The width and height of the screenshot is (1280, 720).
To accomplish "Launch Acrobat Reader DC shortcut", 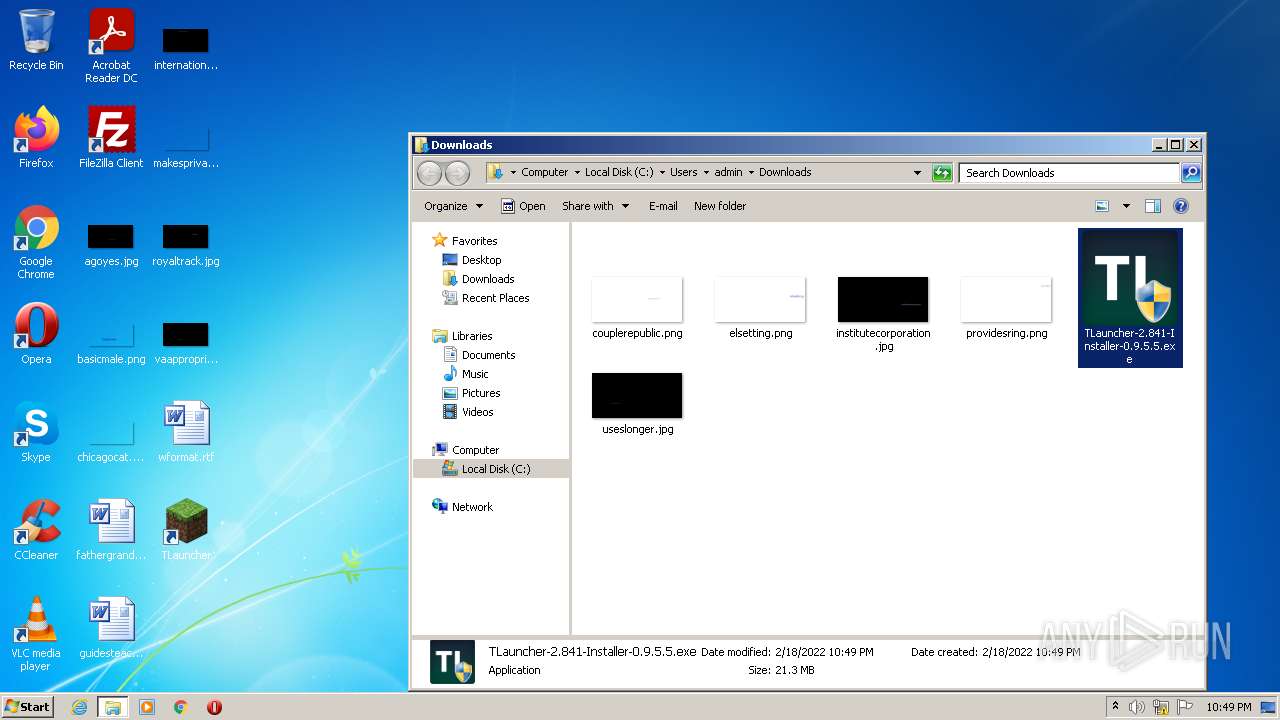I will click(111, 46).
